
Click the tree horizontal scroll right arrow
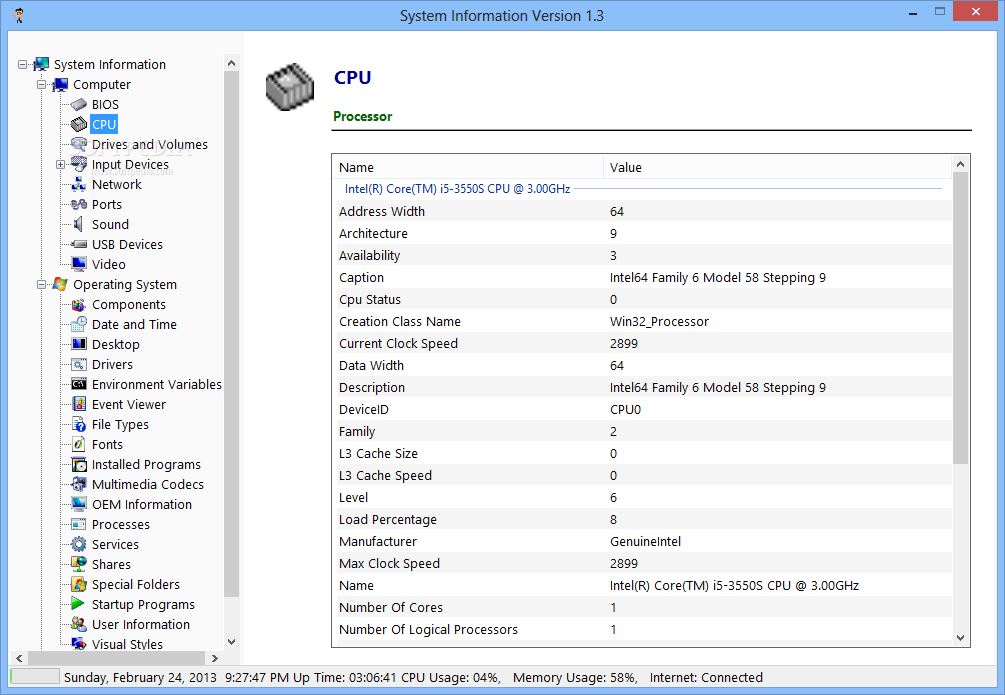[215, 658]
